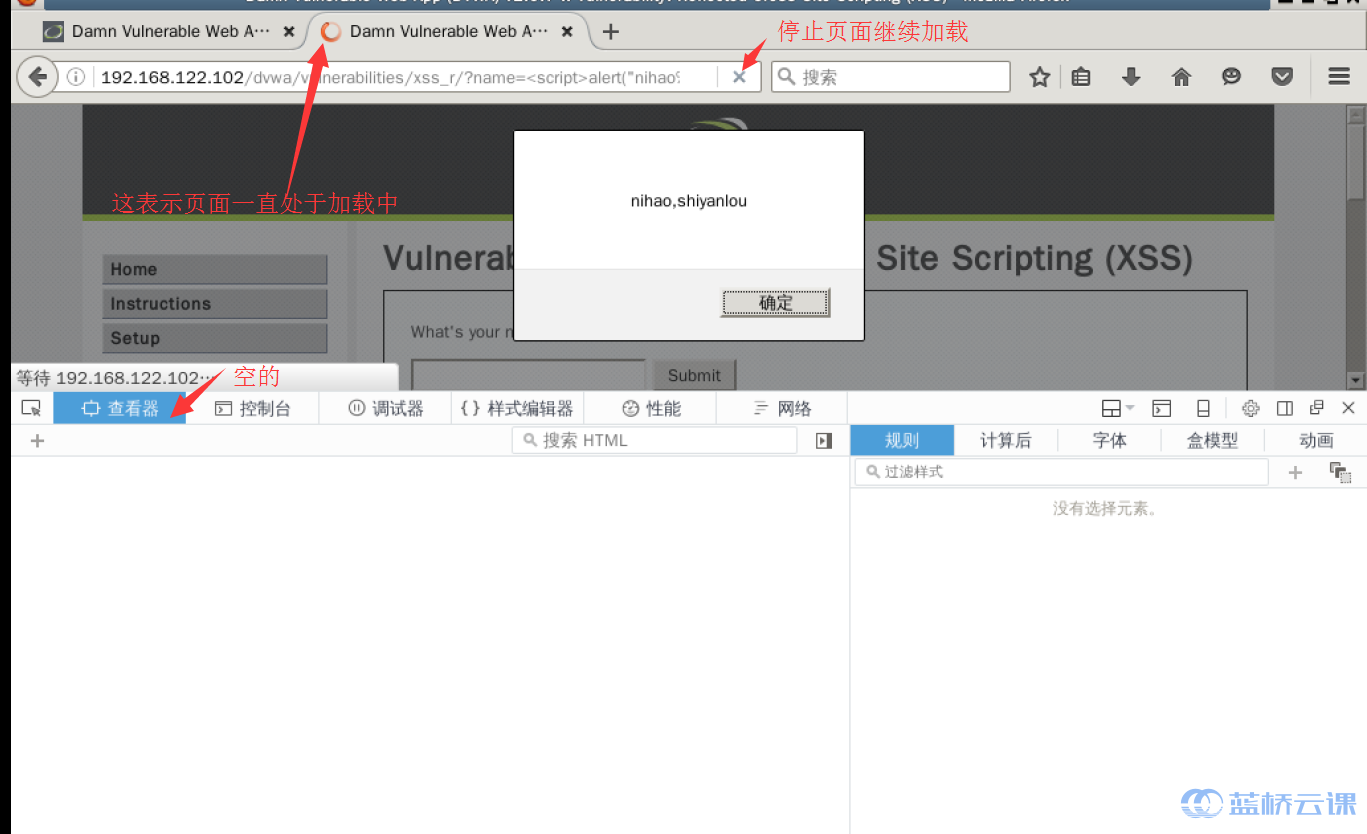Toggle pseudo-class panel icon in rules
The height and width of the screenshot is (834, 1367).
coord(1340,472)
